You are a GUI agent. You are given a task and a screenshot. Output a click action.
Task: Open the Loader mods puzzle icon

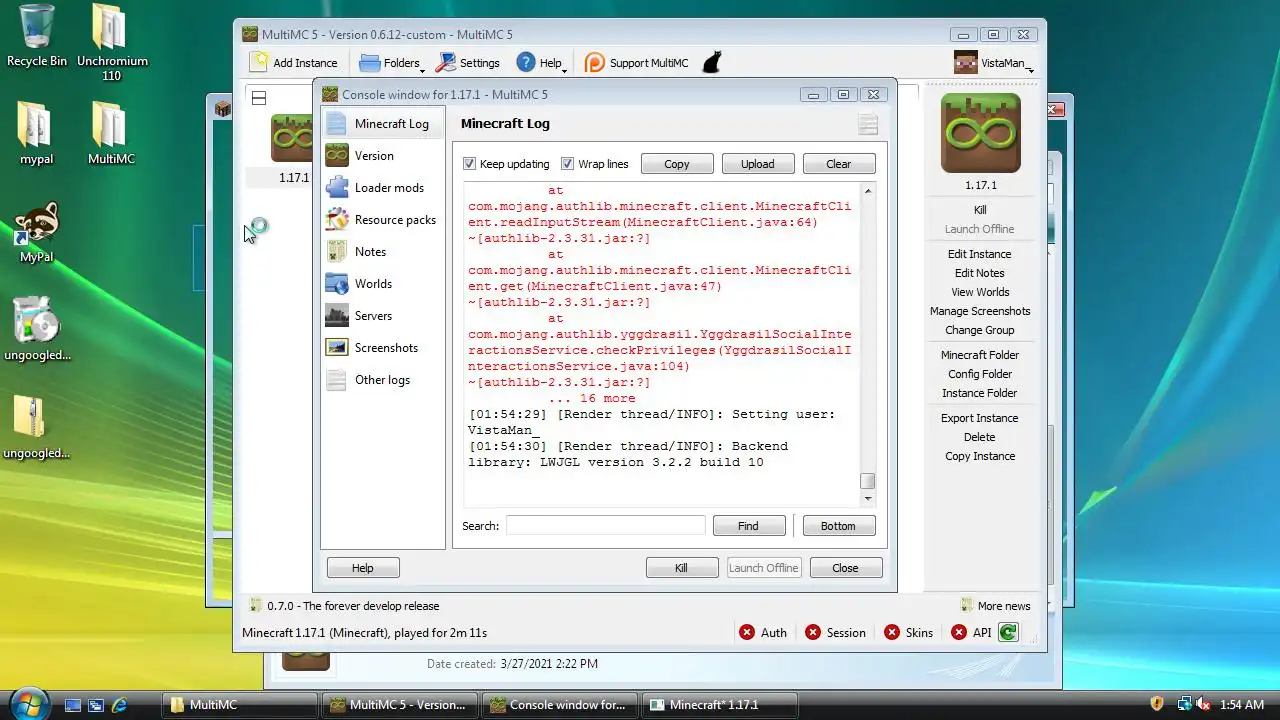pyautogui.click(x=337, y=188)
